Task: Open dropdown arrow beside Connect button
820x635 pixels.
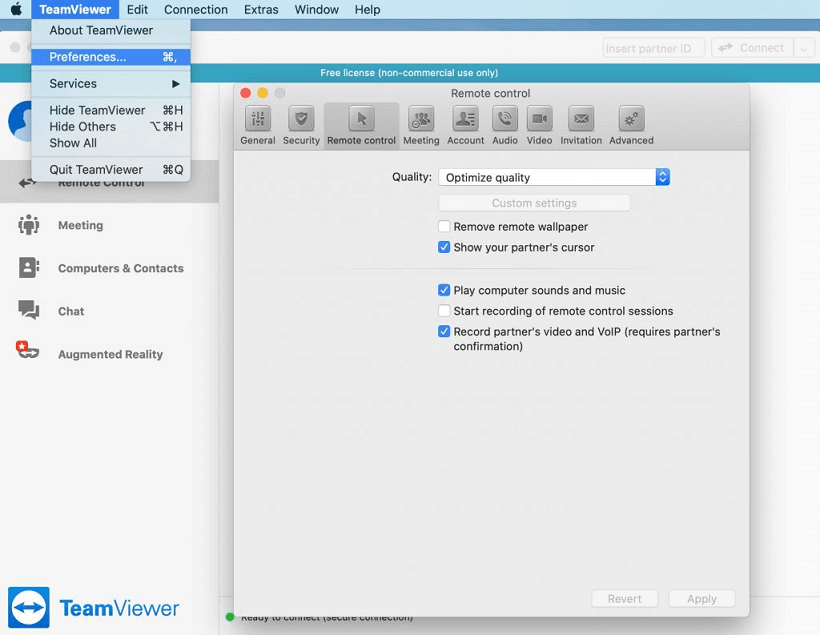Action: click(x=804, y=48)
